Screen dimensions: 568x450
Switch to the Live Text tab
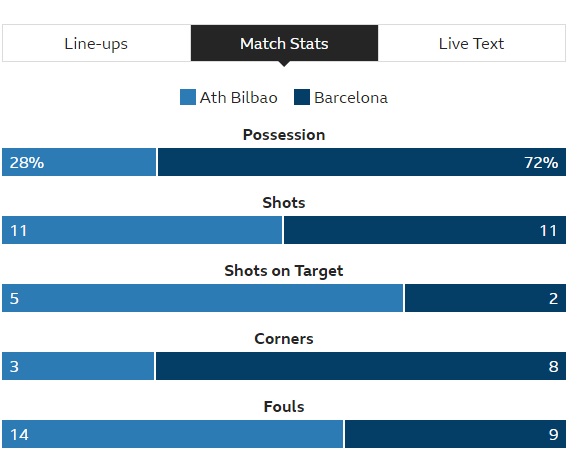(x=471, y=43)
